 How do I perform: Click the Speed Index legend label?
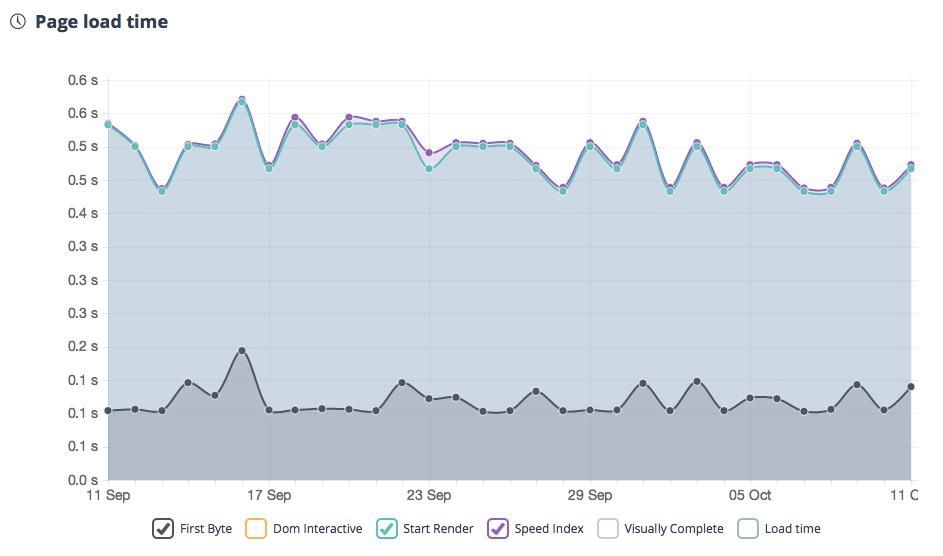[x=549, y=529]
